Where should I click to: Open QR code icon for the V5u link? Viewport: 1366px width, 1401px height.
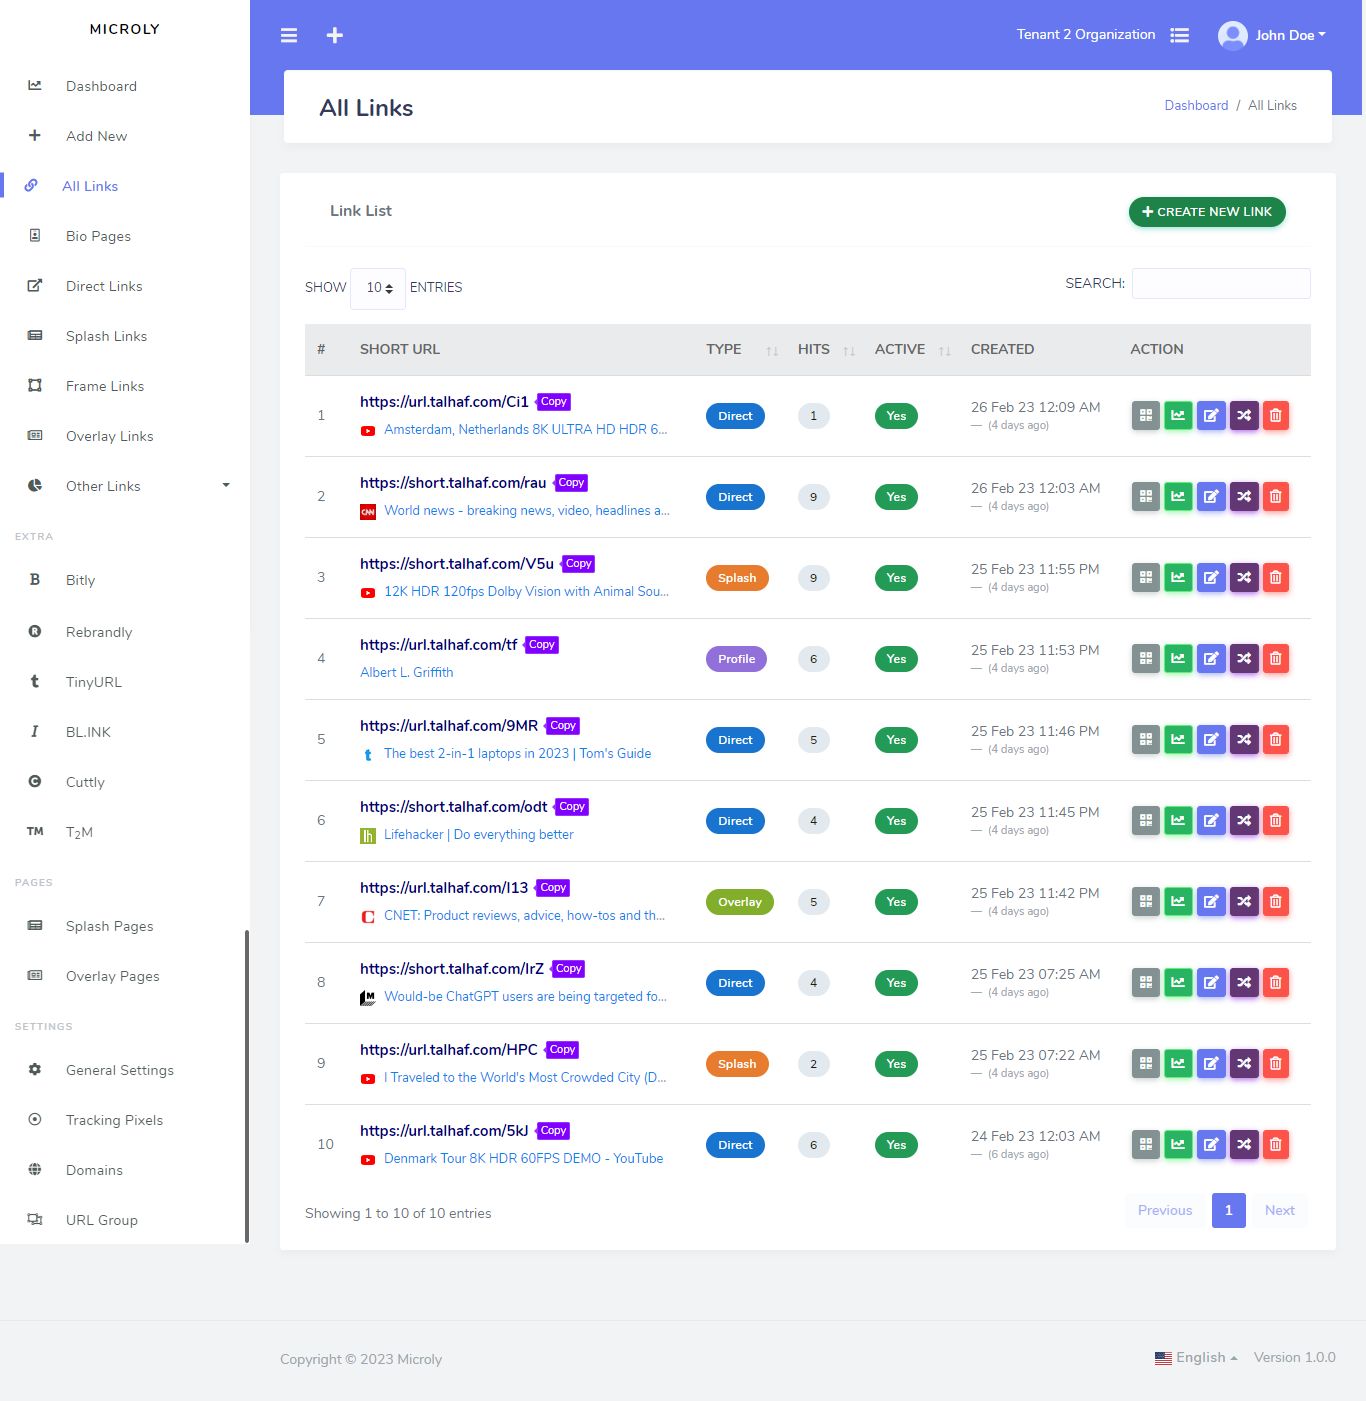1146,578
